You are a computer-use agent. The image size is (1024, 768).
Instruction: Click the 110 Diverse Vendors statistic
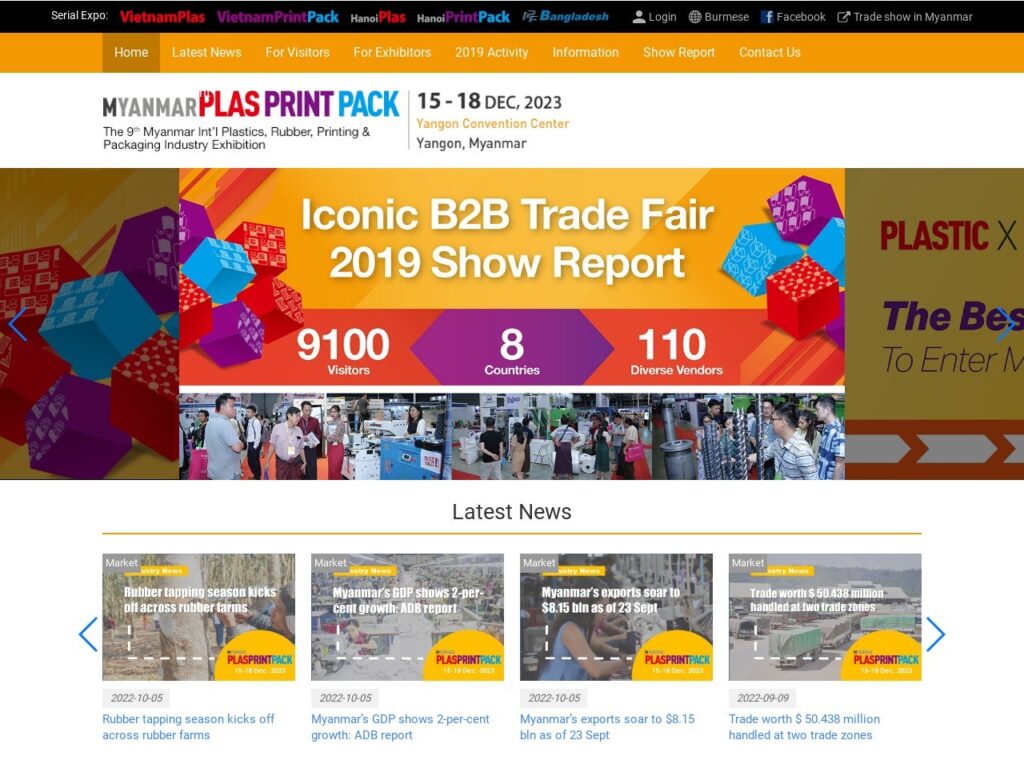(x=676, y=351)
